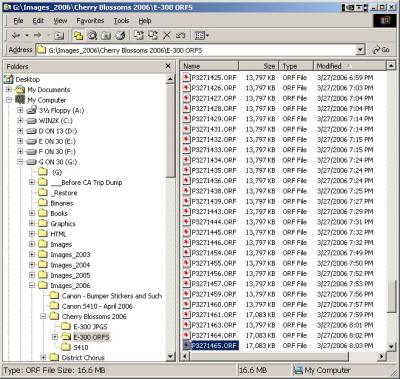Click the D ON 13 (D:) drive icon
The width and height of the screenshot is (400, 379).
pyautogui.click(x=31, y=131)
